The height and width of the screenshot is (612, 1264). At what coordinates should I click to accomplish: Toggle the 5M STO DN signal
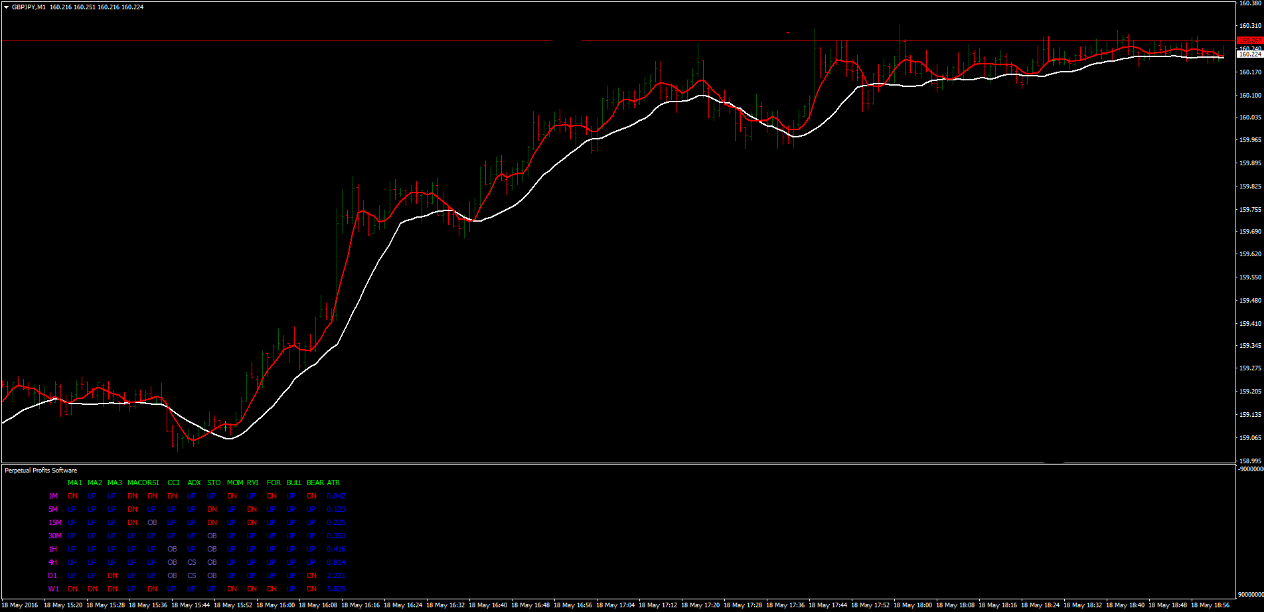(x=211, y=509)
